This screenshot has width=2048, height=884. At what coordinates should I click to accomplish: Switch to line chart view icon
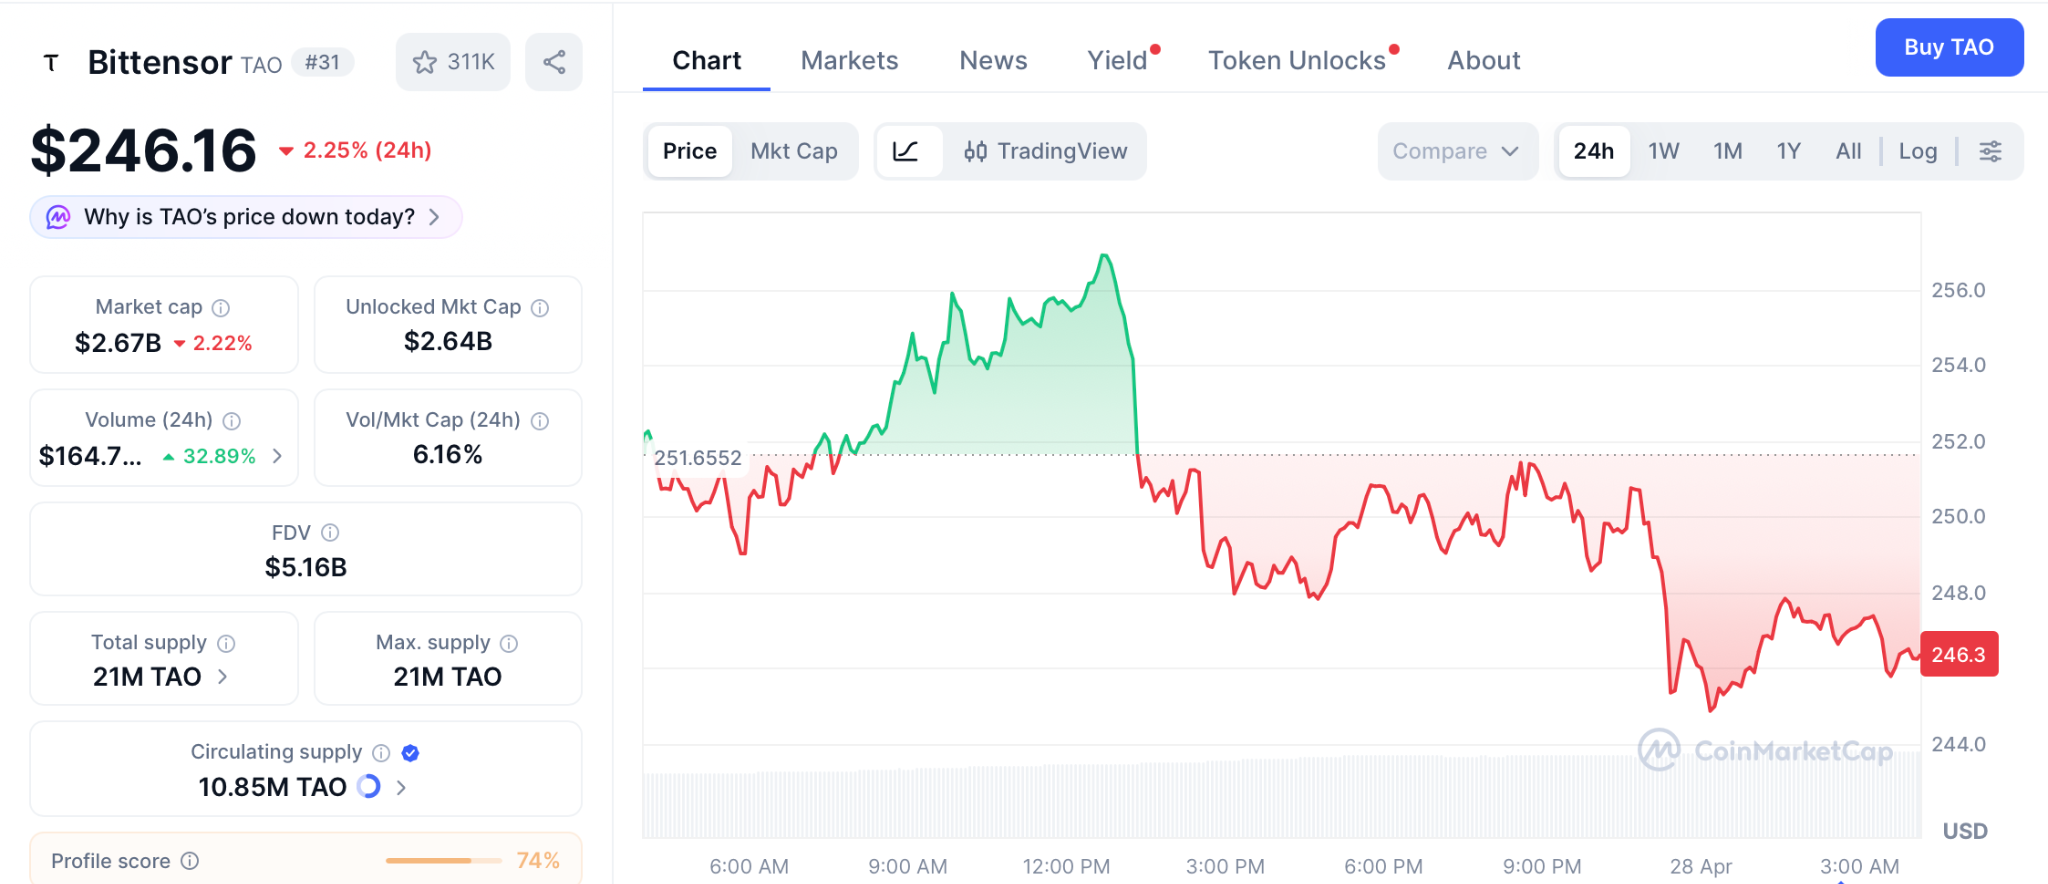tap(906, 151)
